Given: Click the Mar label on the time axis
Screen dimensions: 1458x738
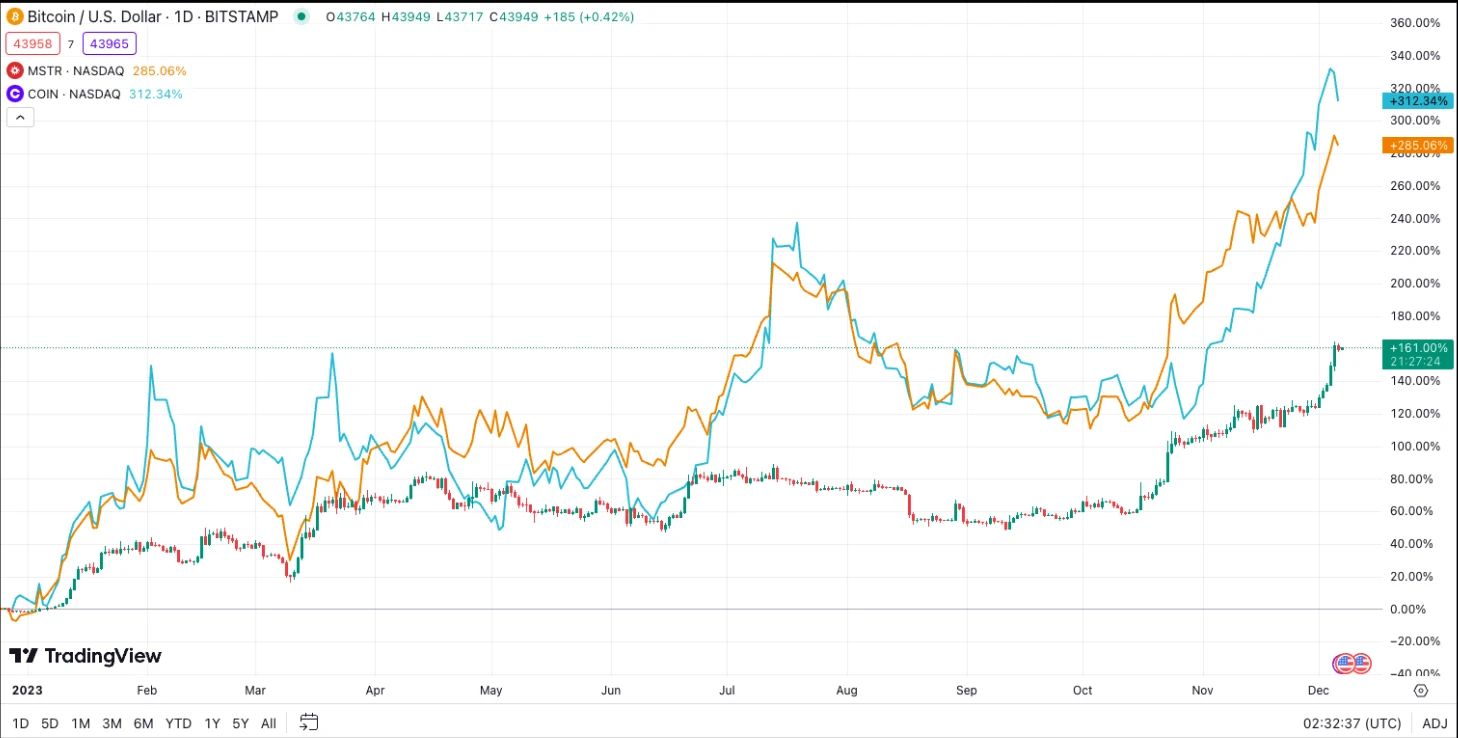Looking at the screenshot, I should (256, 690).
